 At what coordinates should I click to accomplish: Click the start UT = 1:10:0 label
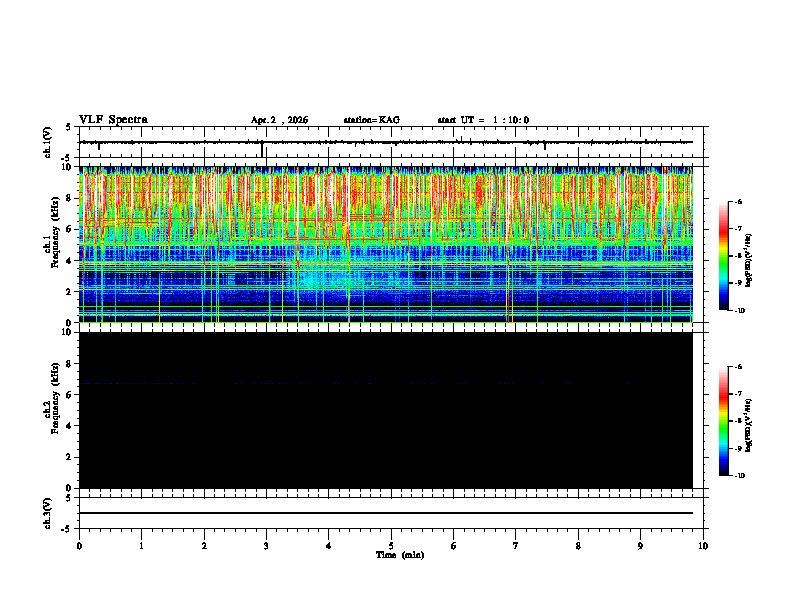click(x=483, y=120)
